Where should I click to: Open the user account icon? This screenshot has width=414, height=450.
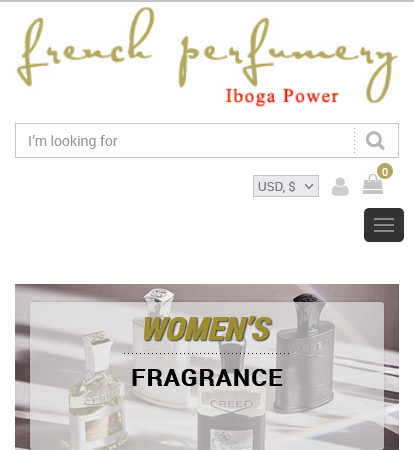coord(340,186)
